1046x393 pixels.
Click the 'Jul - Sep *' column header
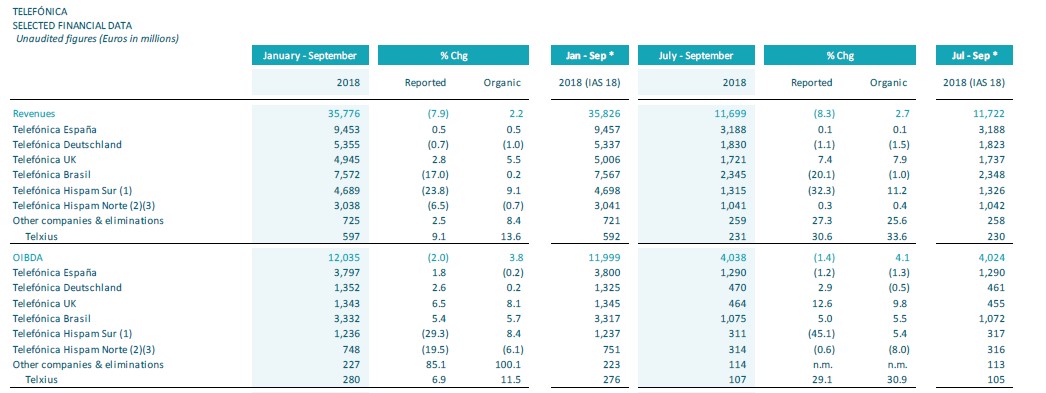click(x=974, y=55)
